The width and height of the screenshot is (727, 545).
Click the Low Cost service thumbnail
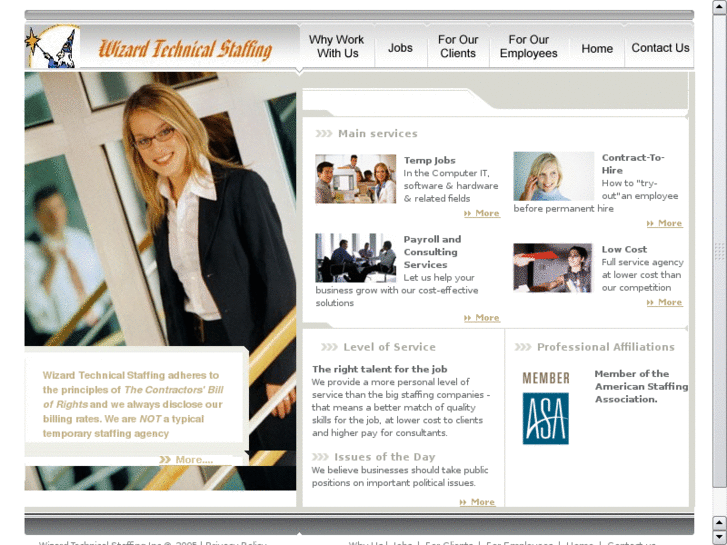pyautogui.click(x=553, y=268)
